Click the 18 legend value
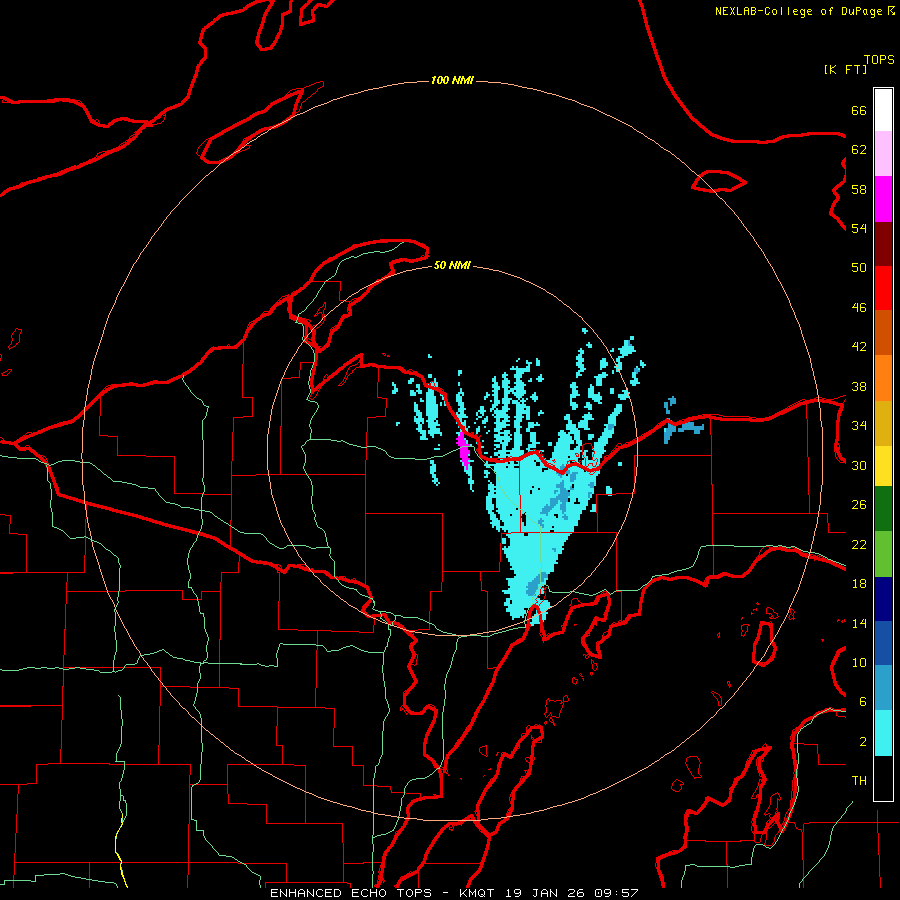Viewport: 900px width, 900px height. click(859, 584)
